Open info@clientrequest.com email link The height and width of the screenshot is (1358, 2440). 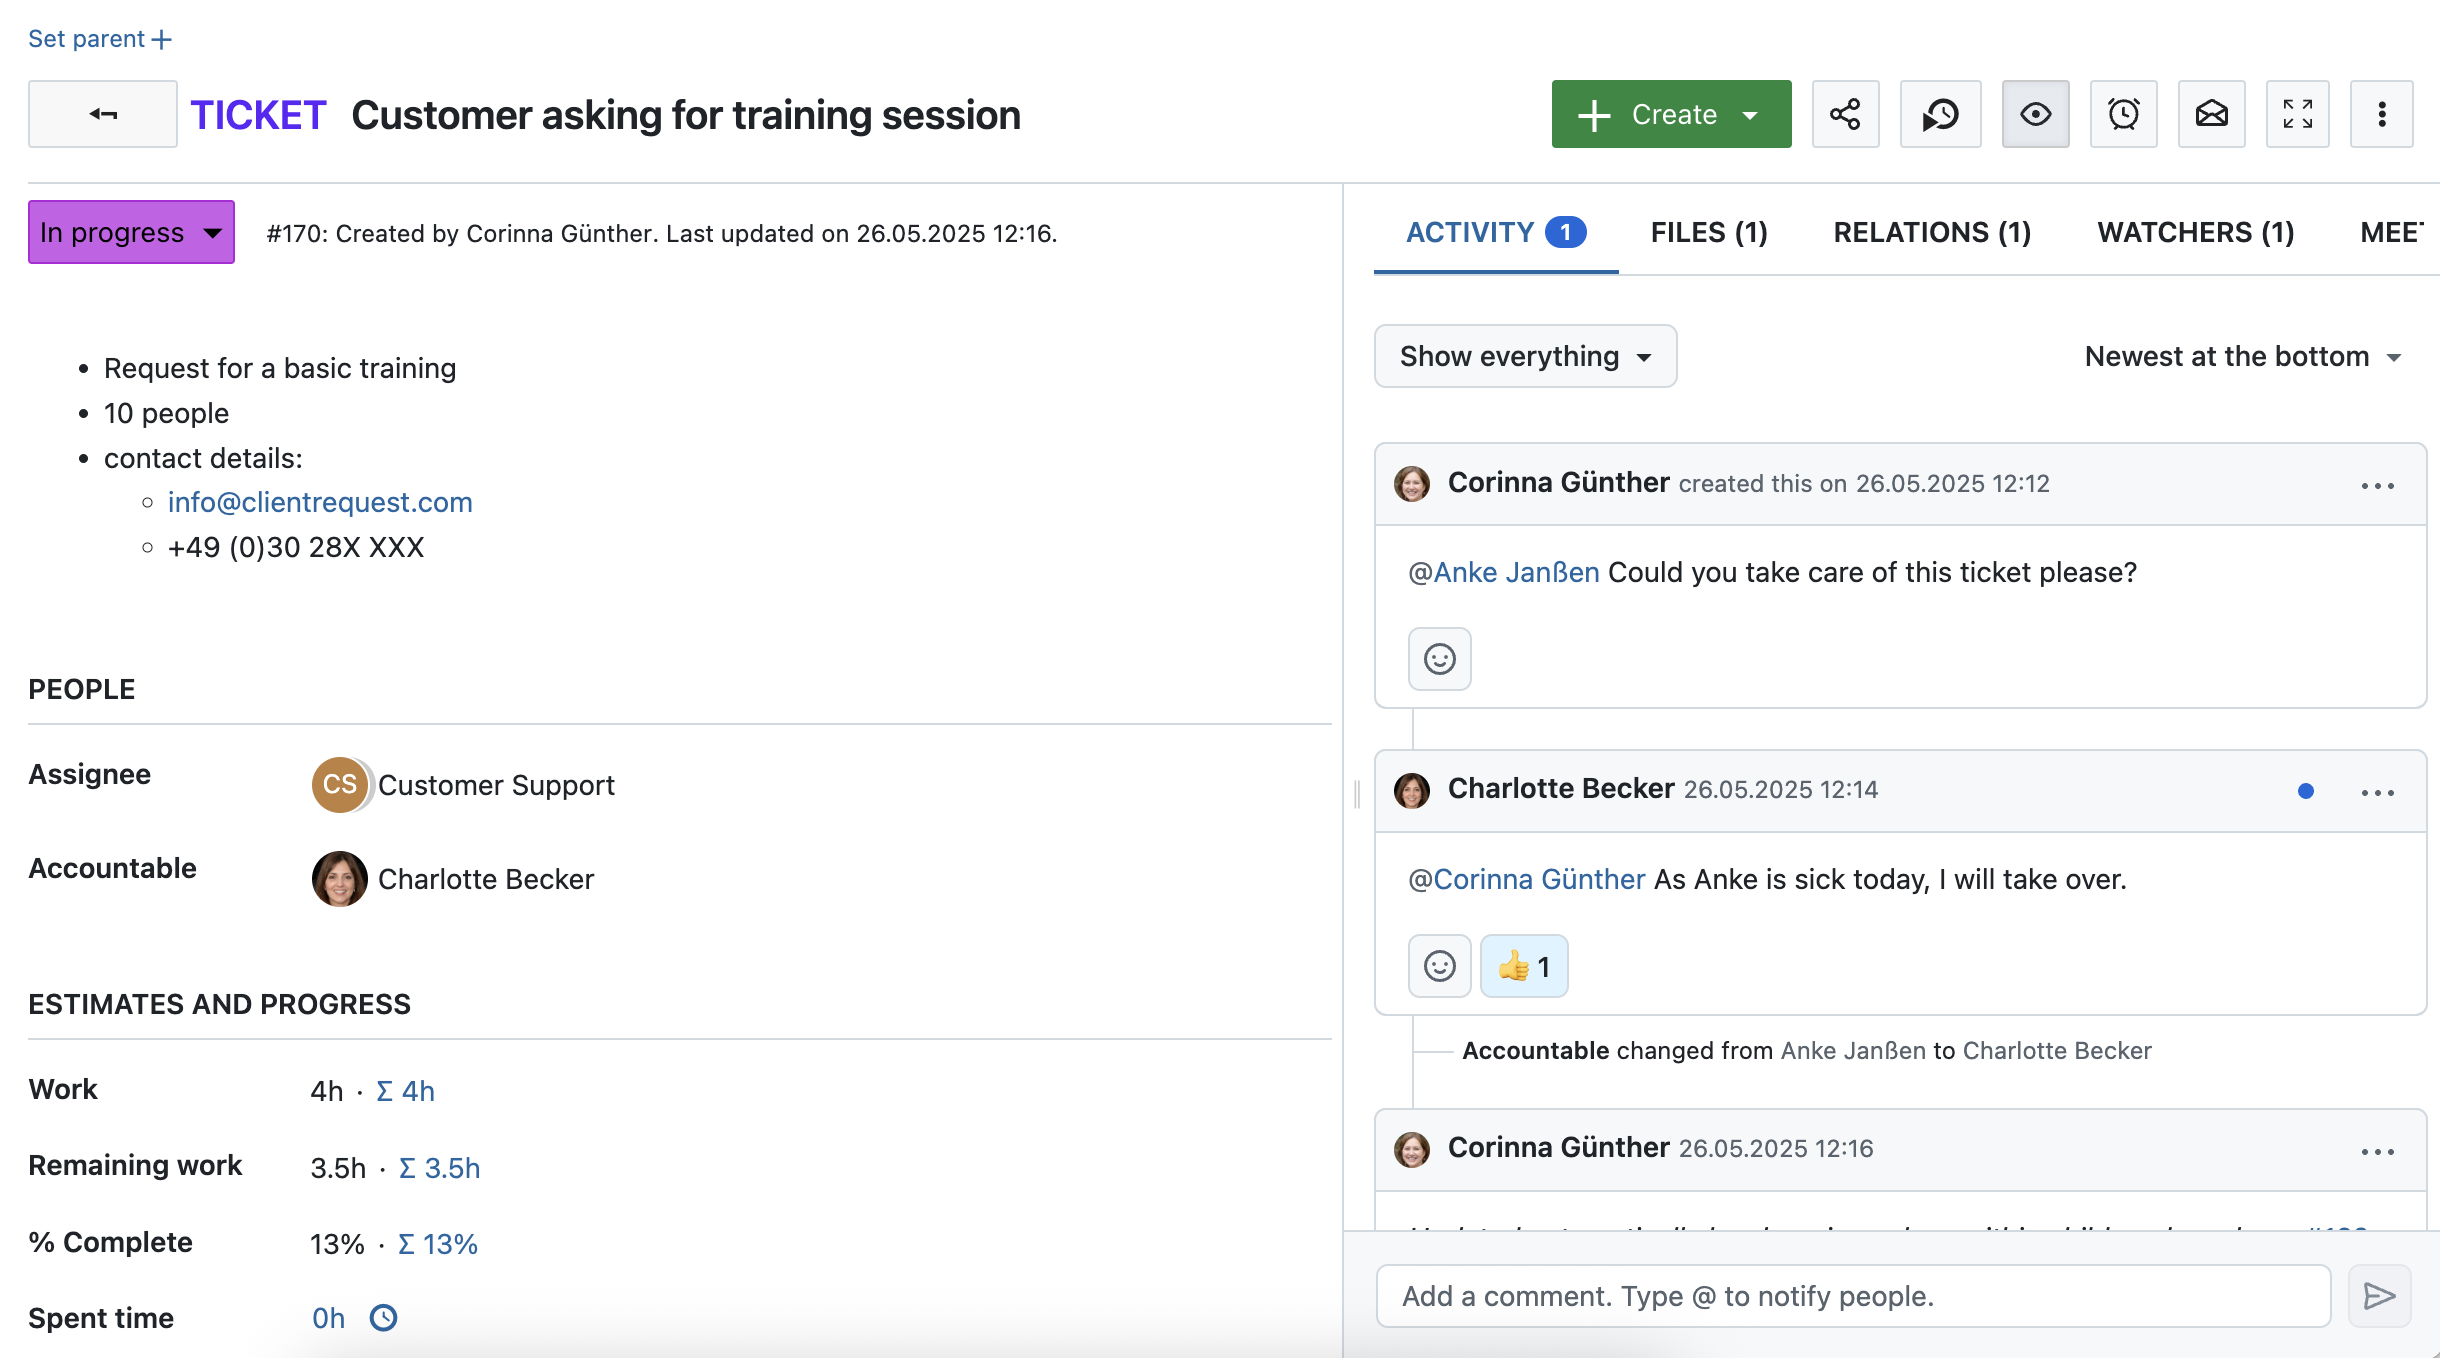coord(319,502)
